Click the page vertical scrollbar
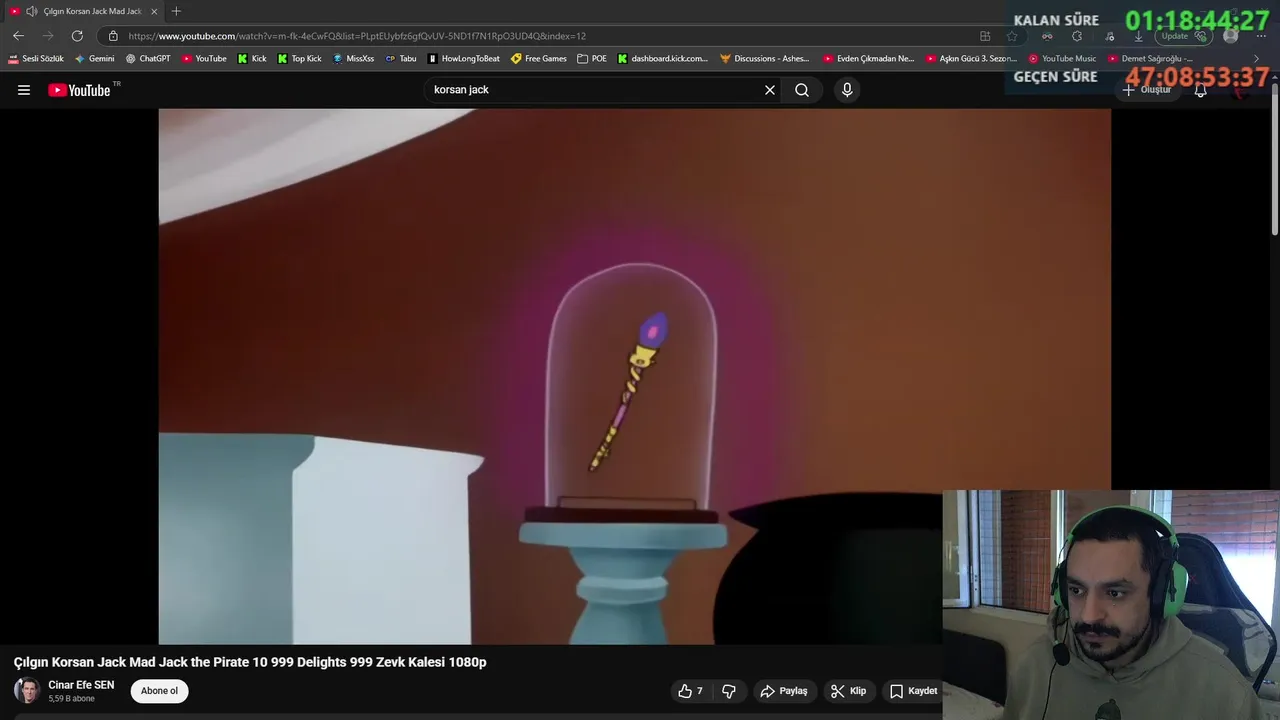This screenshot has width=1280, height=720. (x=1274, y=160)
